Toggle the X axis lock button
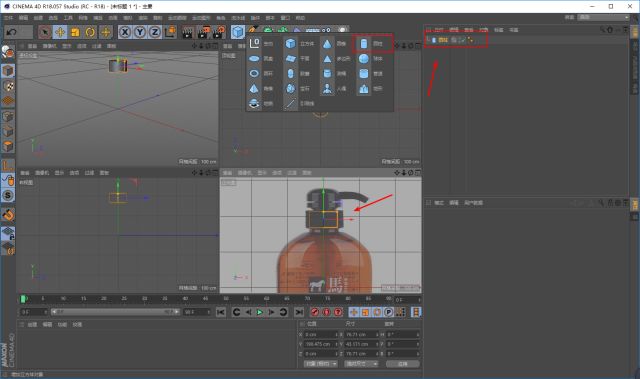The image size is (640, 379). pyautogui.click(x=125, y=32)
